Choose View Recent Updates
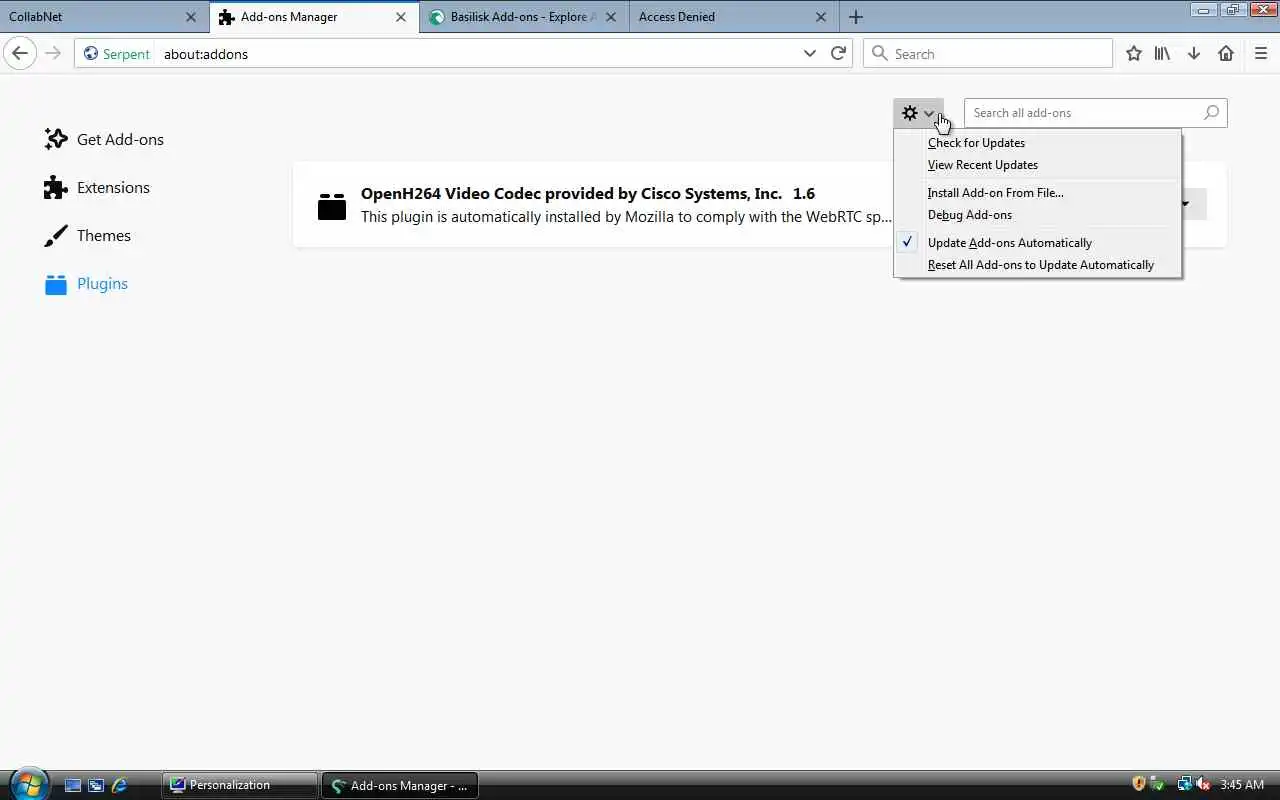Viewport: 1280px width, 800px height. click(x=1038, y=165)
